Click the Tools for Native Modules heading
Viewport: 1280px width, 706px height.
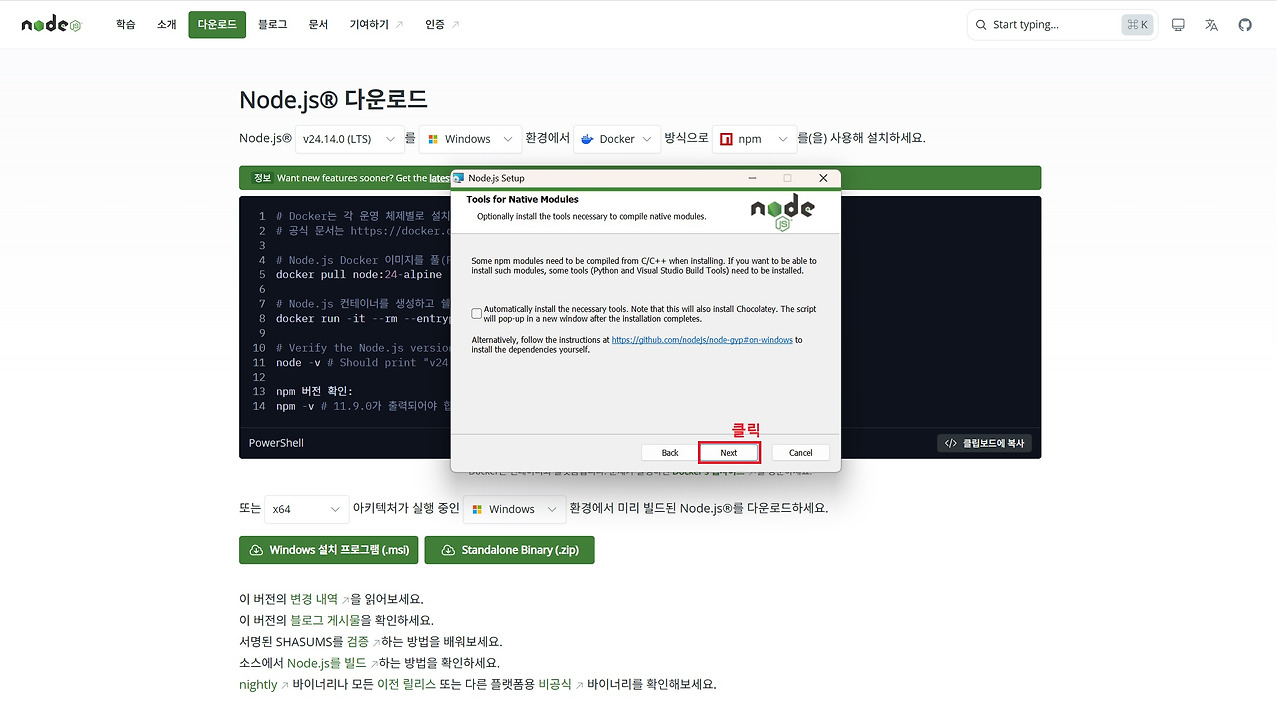pos(522,200)
